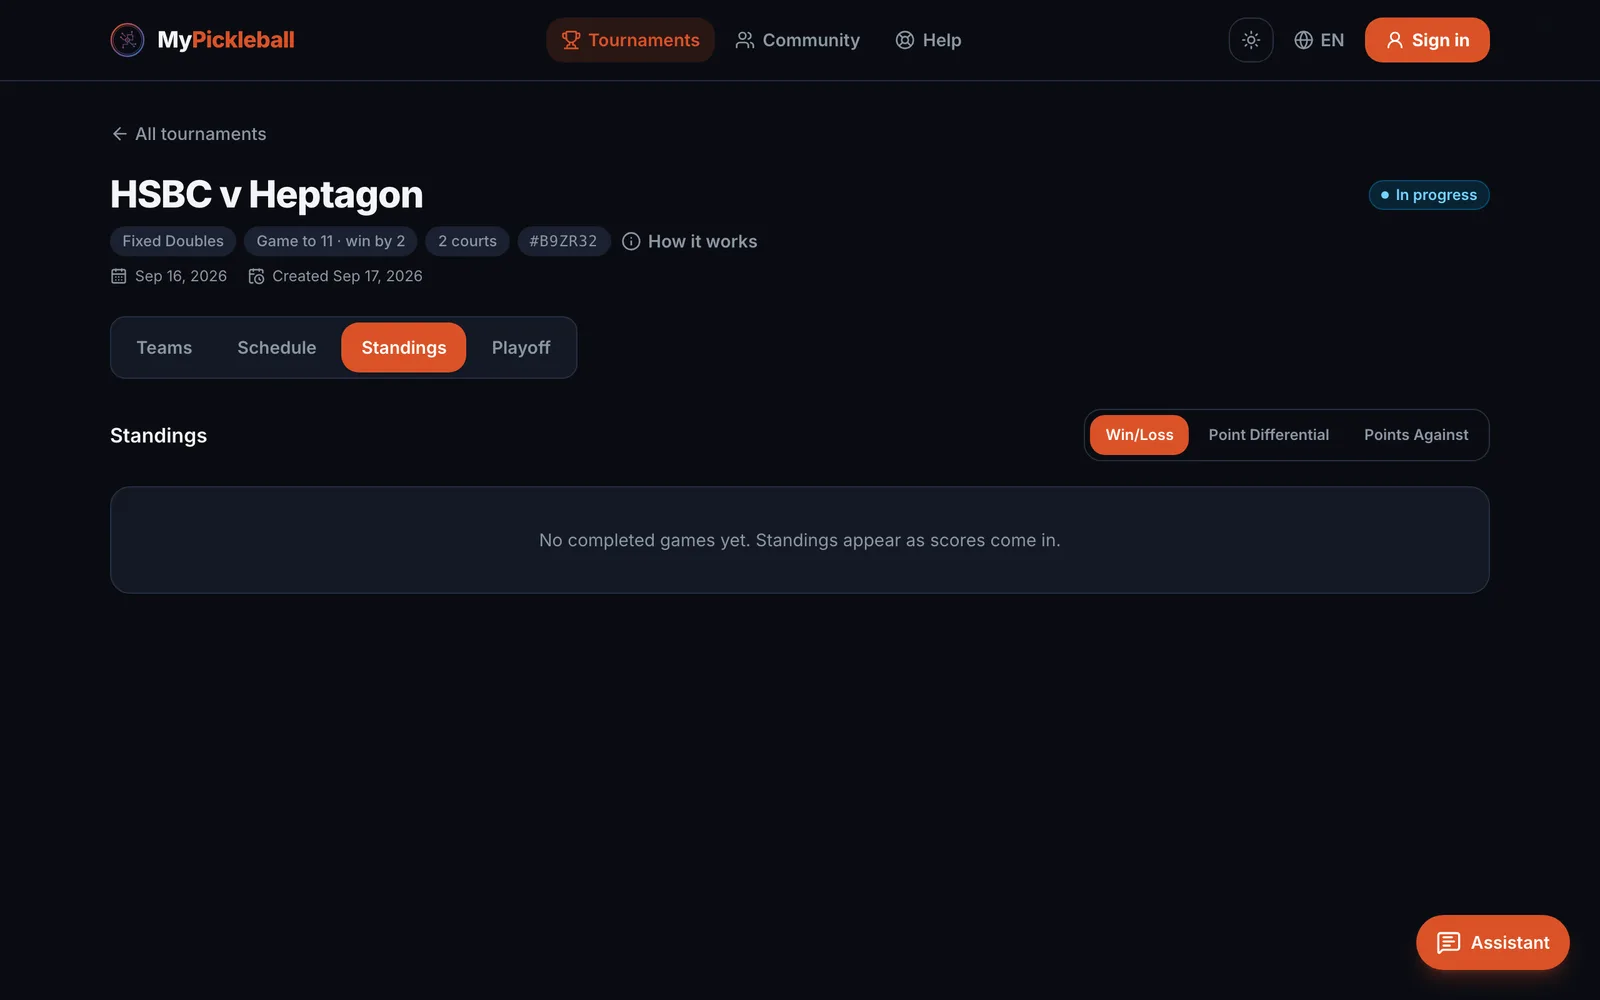This screenshot has height=1000, width=1600.
Task: Click the Standings section heading
Action: pos(158,436)
